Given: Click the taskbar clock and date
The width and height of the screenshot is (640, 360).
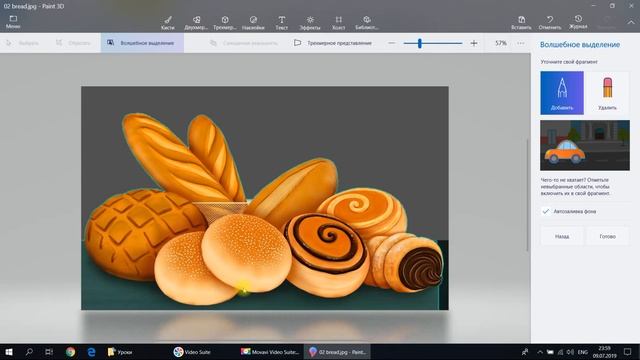Looking at the screenshot, I should 605,352.
